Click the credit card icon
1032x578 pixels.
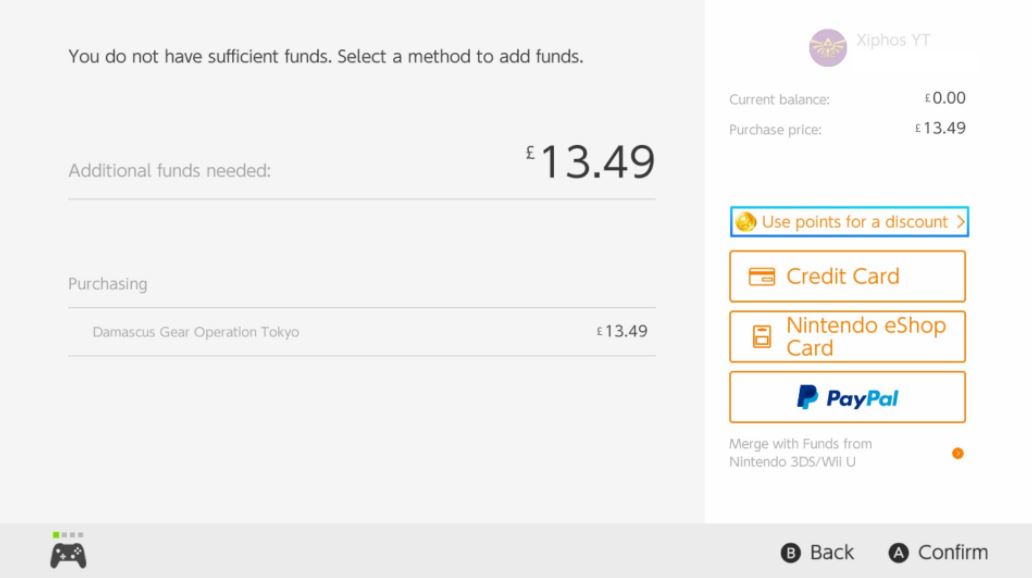762,277
